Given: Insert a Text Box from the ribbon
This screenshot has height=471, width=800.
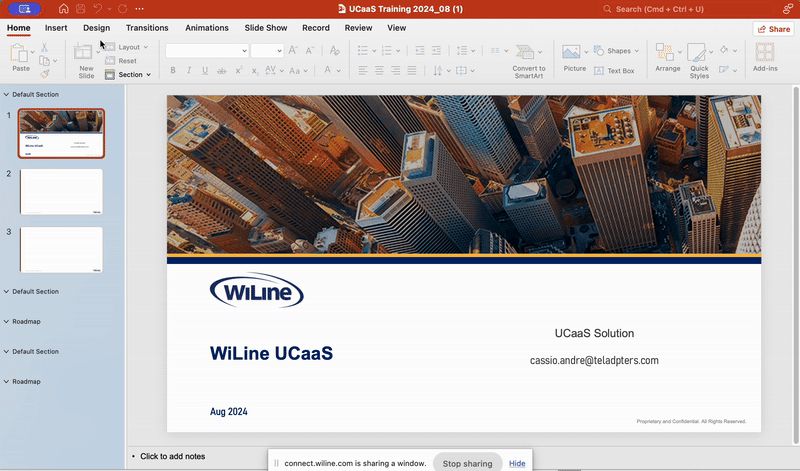Looking at the screenshot, I should pyautogui.click(x=614, y=71).
